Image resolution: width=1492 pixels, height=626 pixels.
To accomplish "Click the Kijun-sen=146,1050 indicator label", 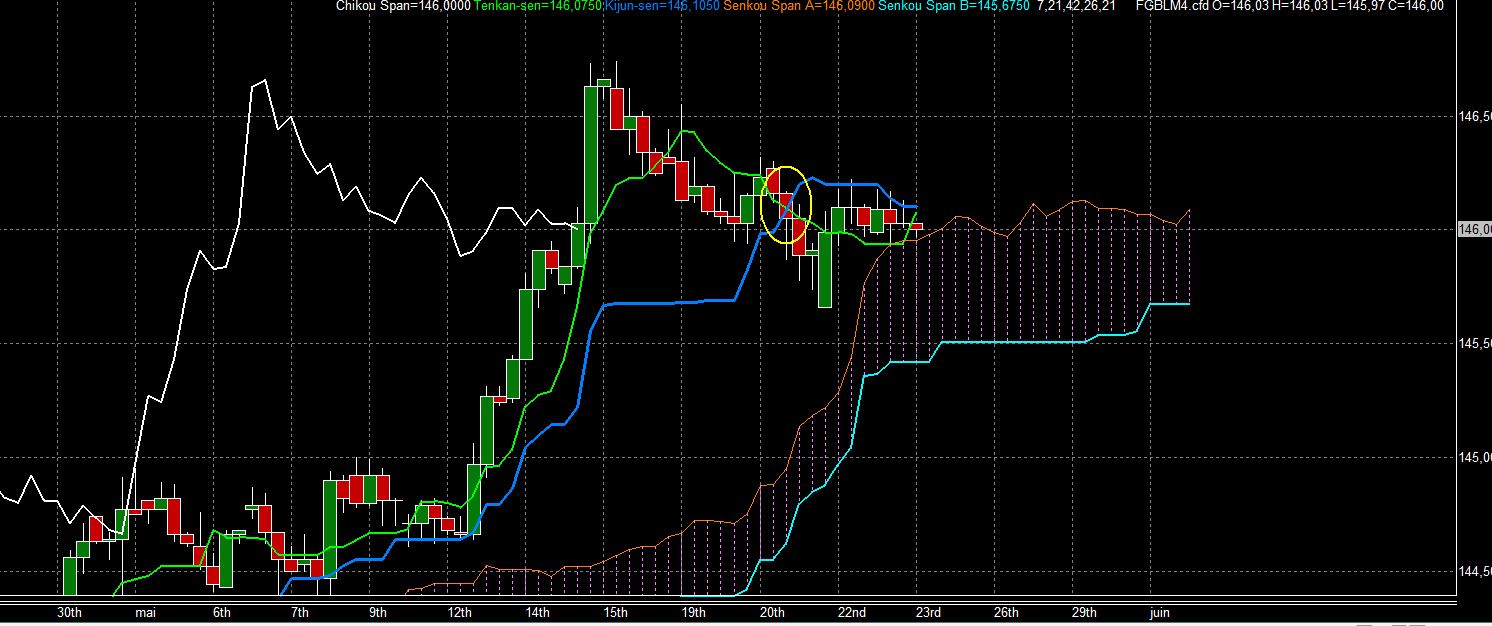I will (662, 6).
